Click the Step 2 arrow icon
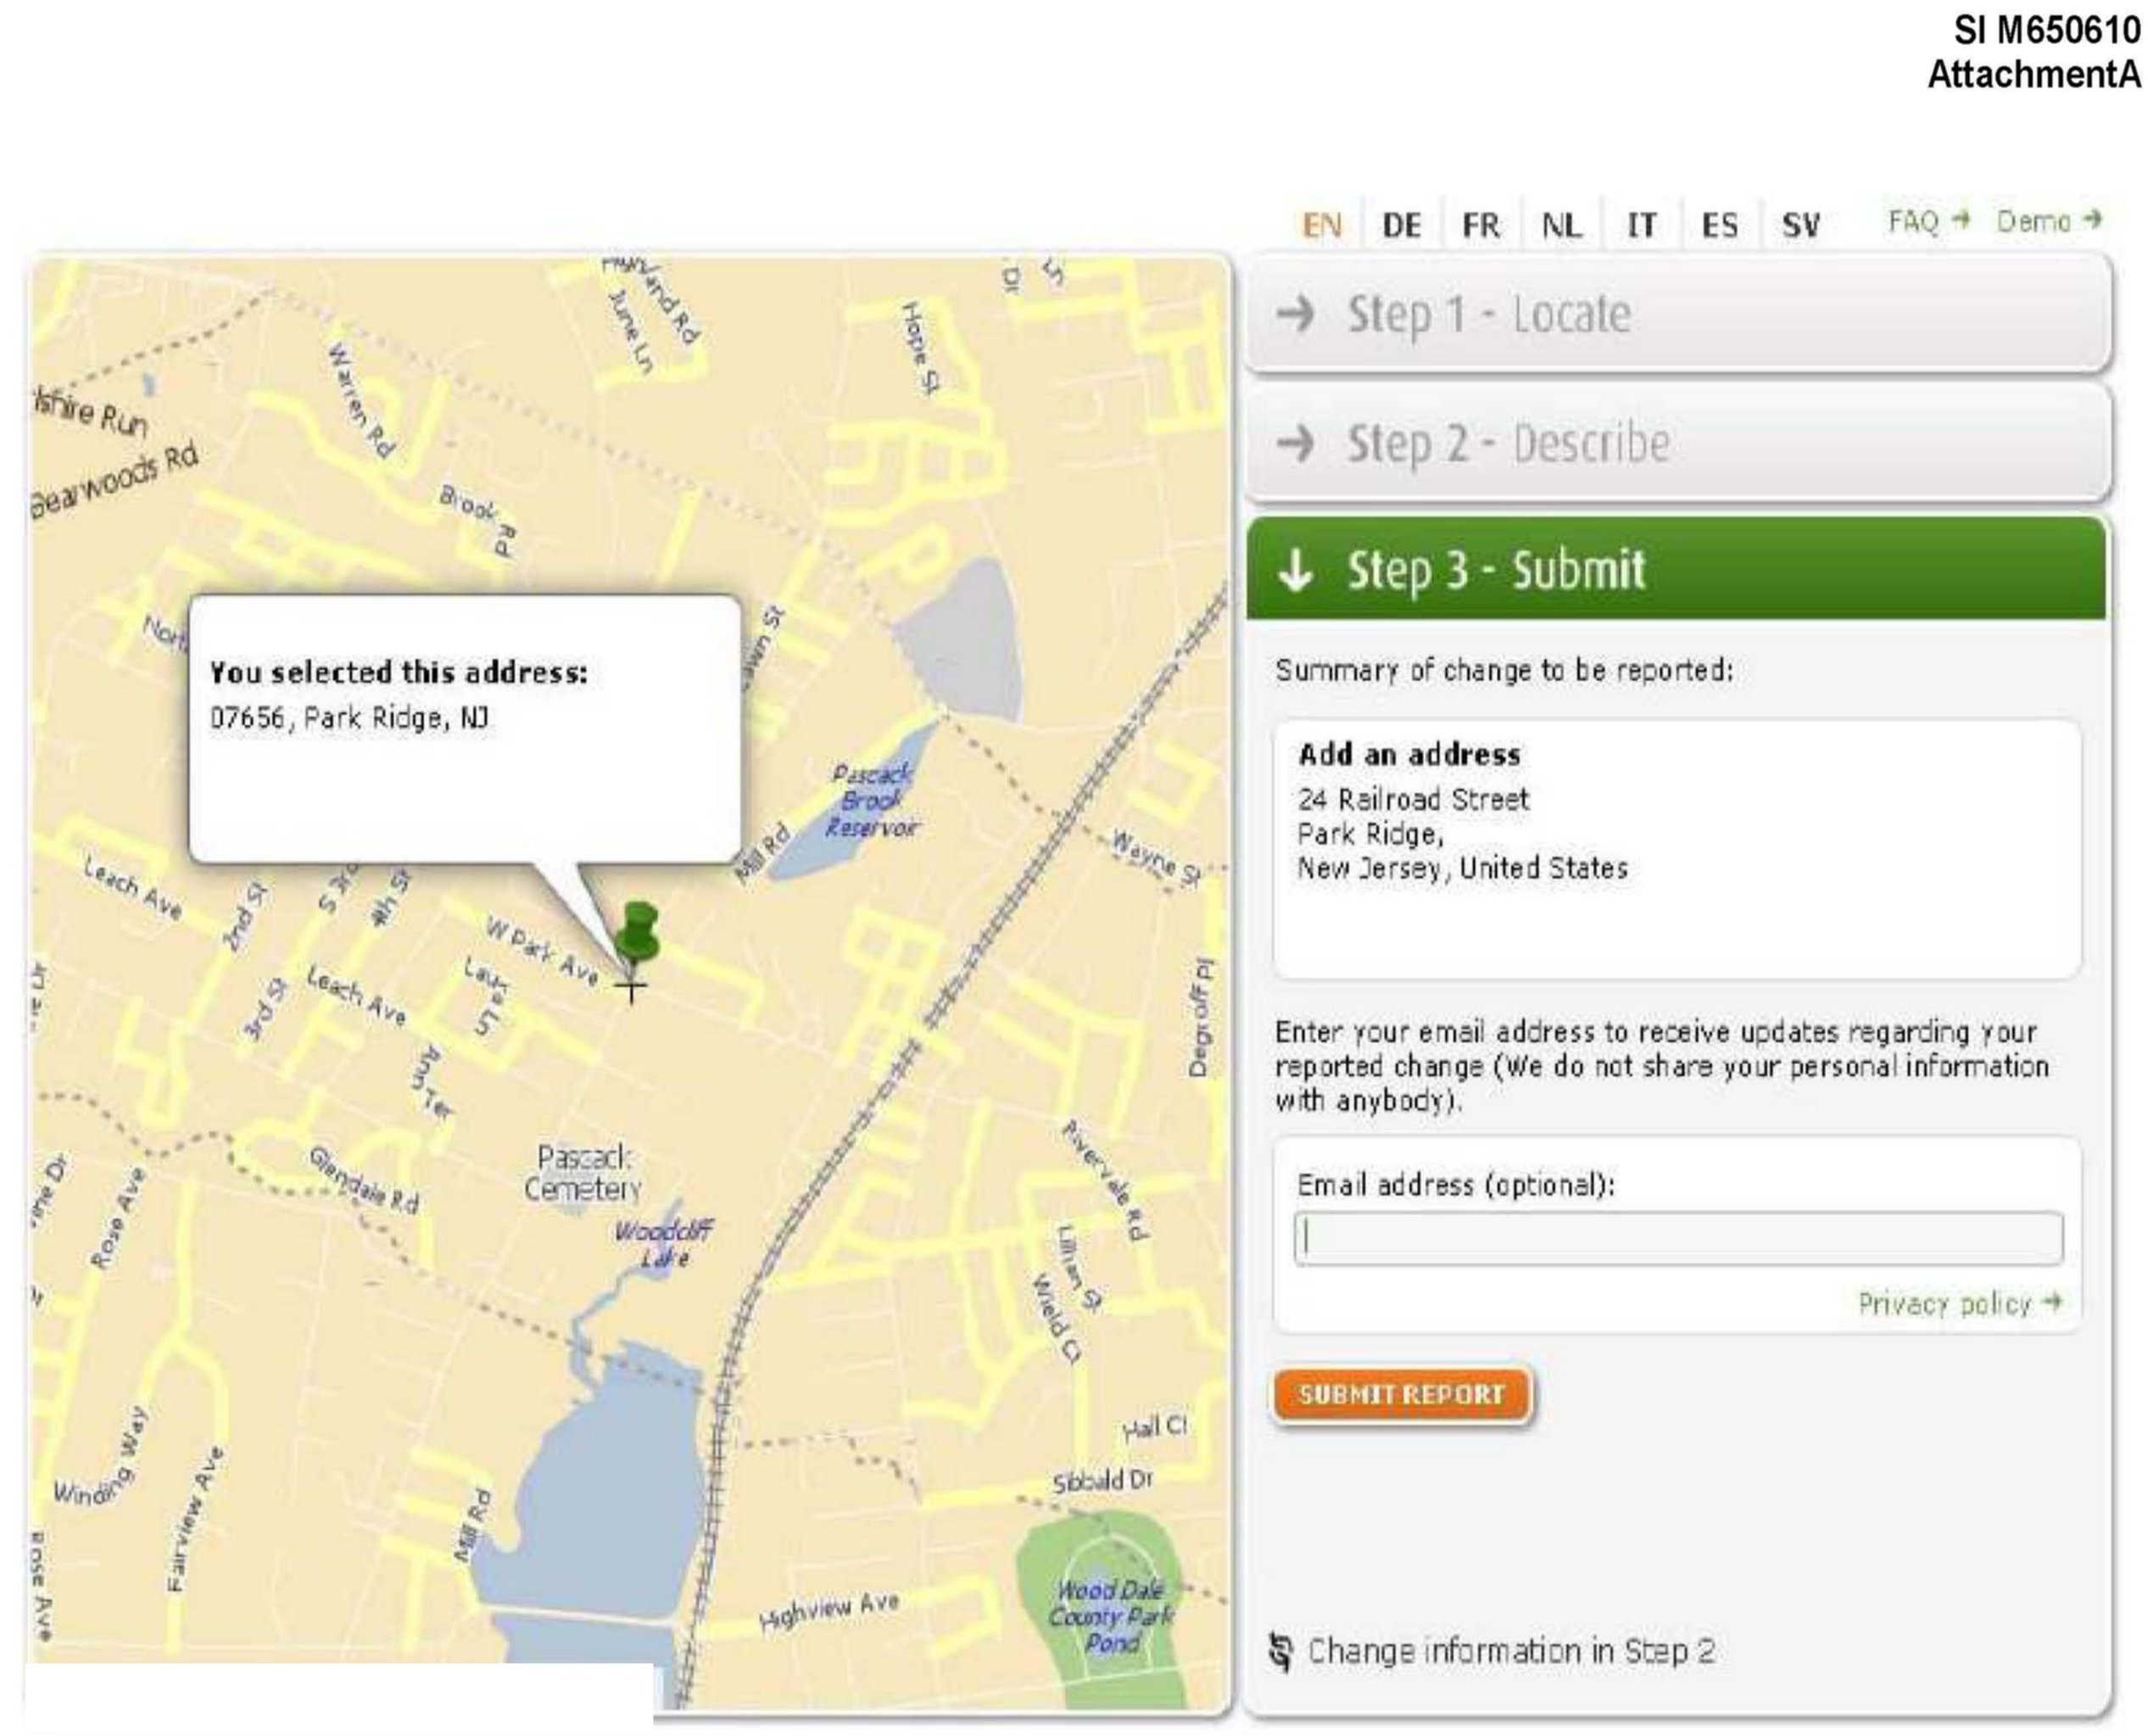This screenshot has width=2148, height=1736. click(x=1296, y=442)
